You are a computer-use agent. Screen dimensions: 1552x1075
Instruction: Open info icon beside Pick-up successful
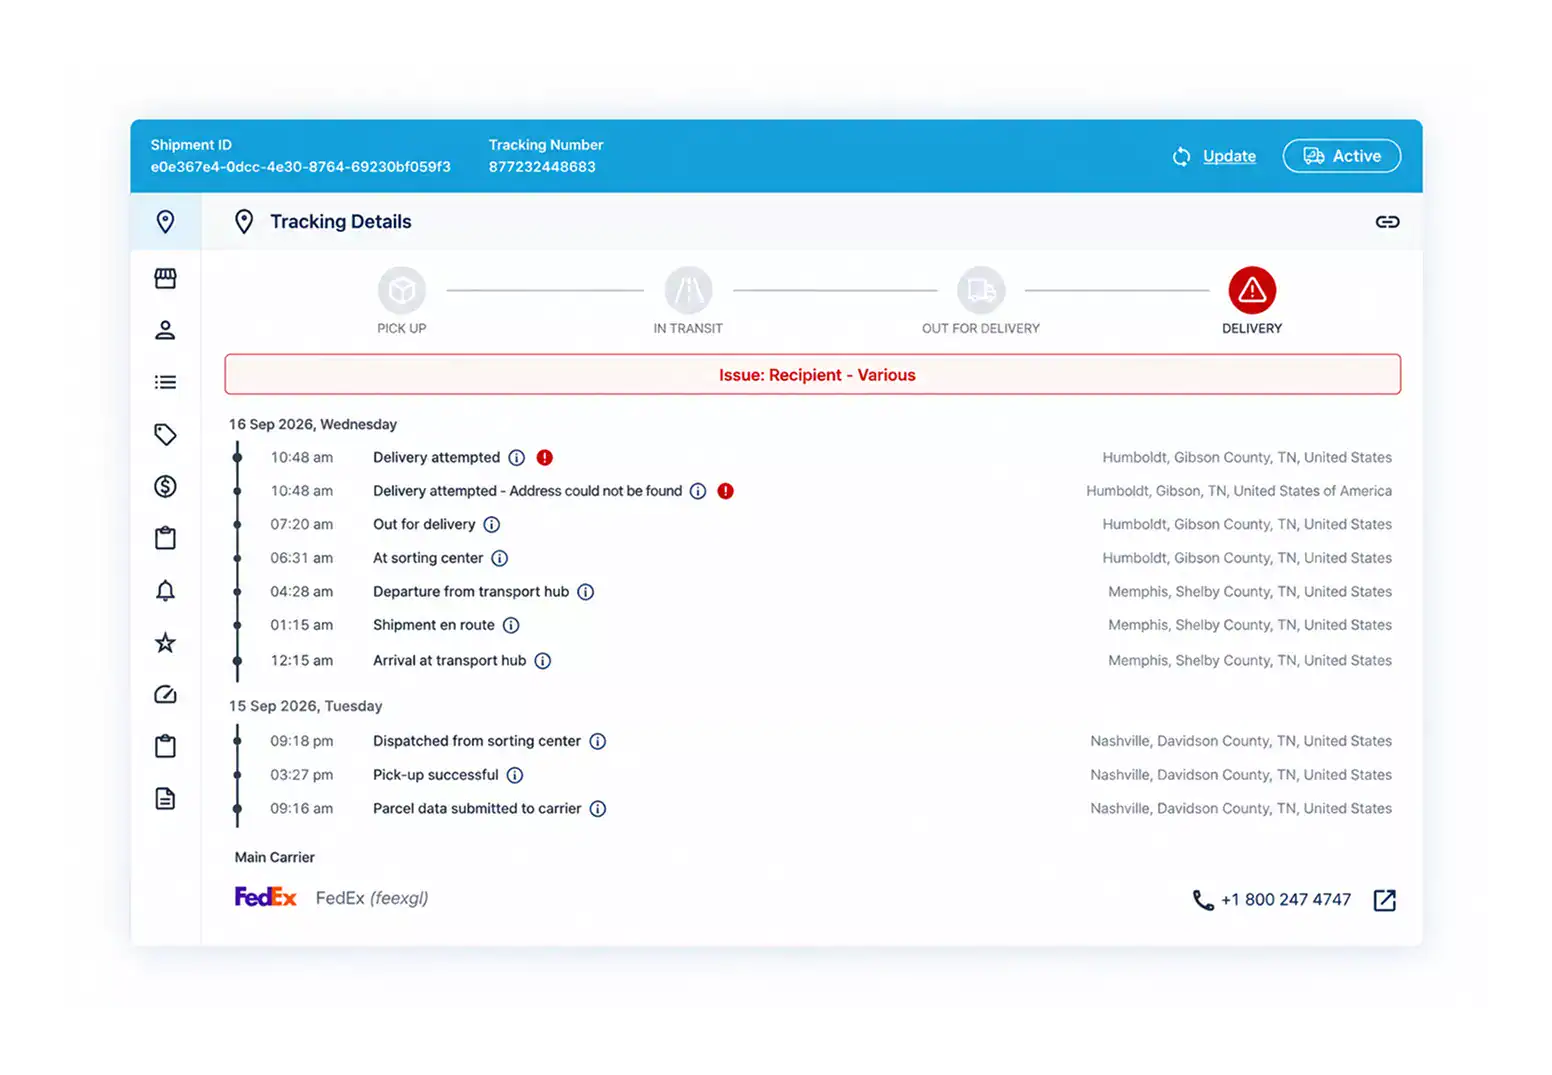(515, 775)
